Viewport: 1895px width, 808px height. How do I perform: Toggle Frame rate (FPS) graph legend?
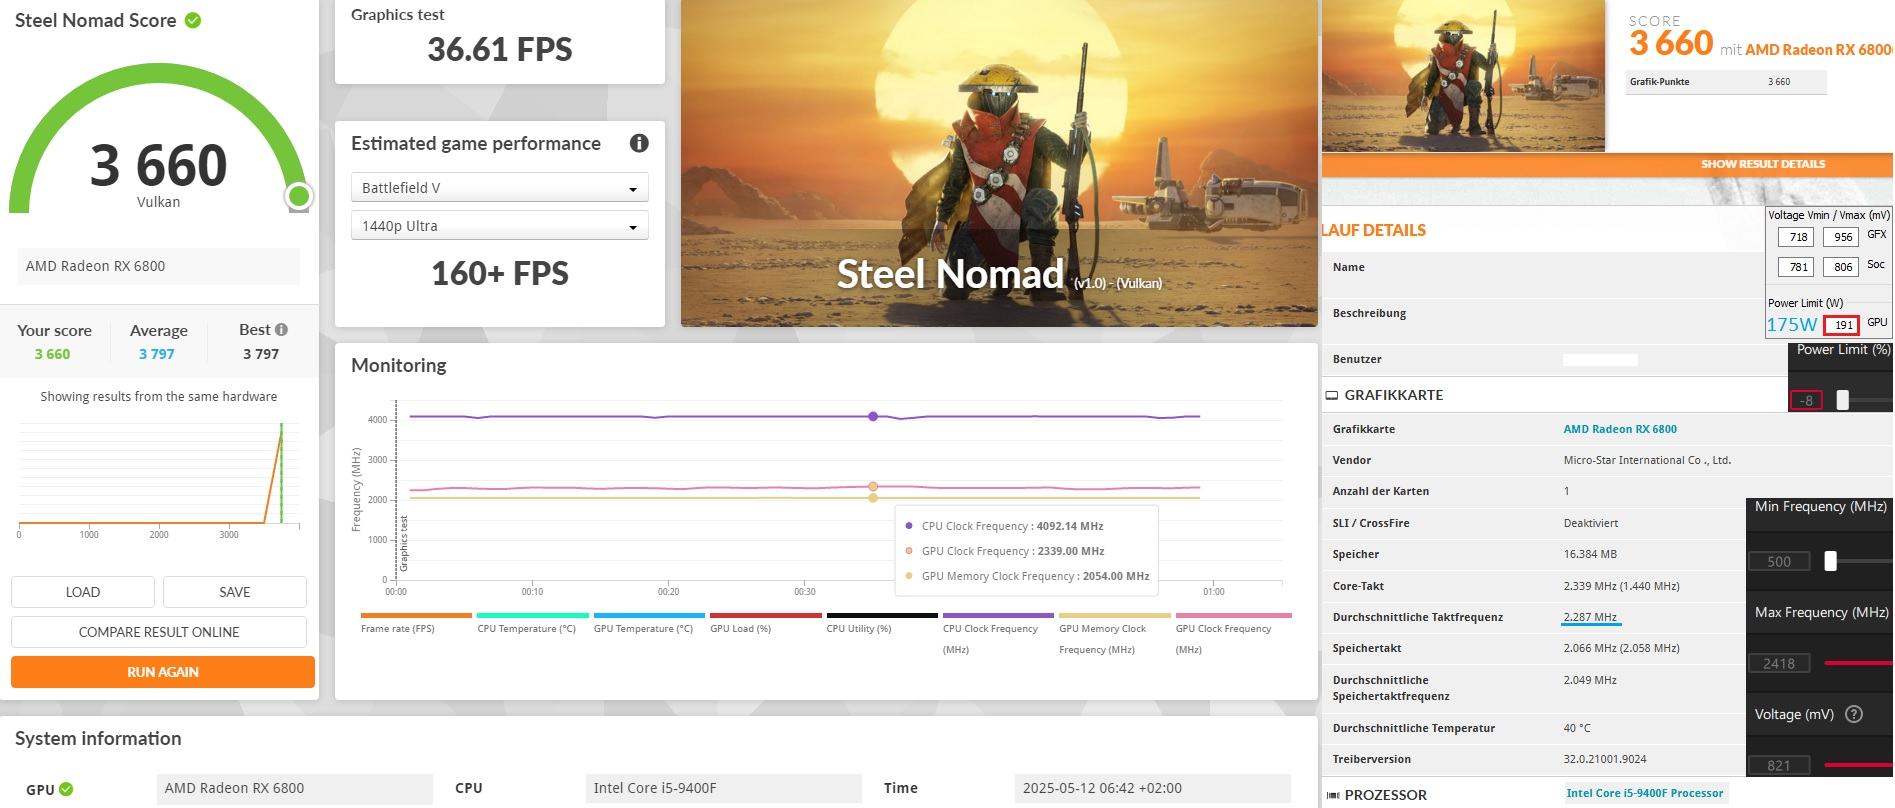416,623
